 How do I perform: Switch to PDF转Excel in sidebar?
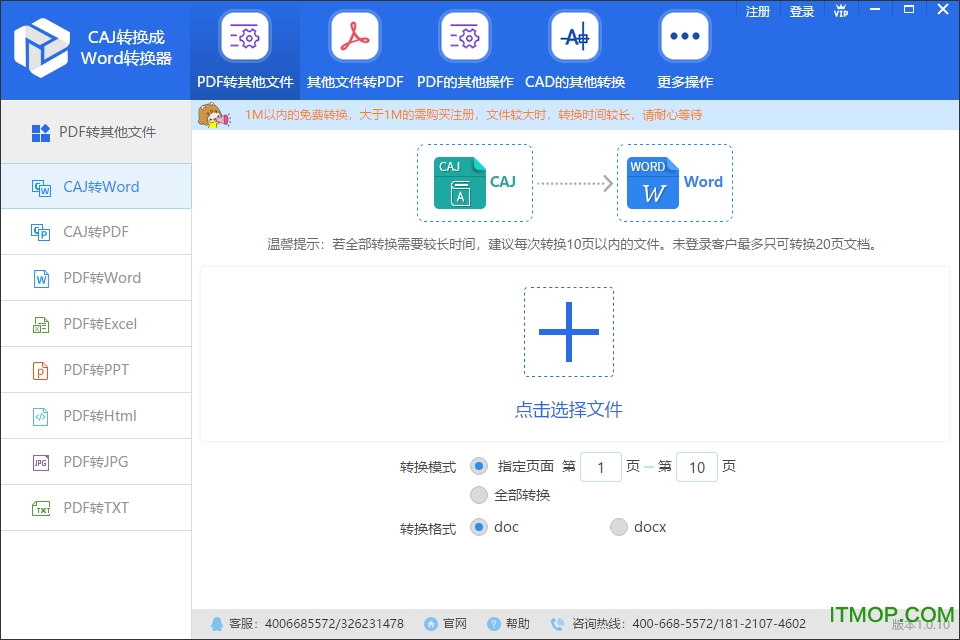(x=96, y=324)
